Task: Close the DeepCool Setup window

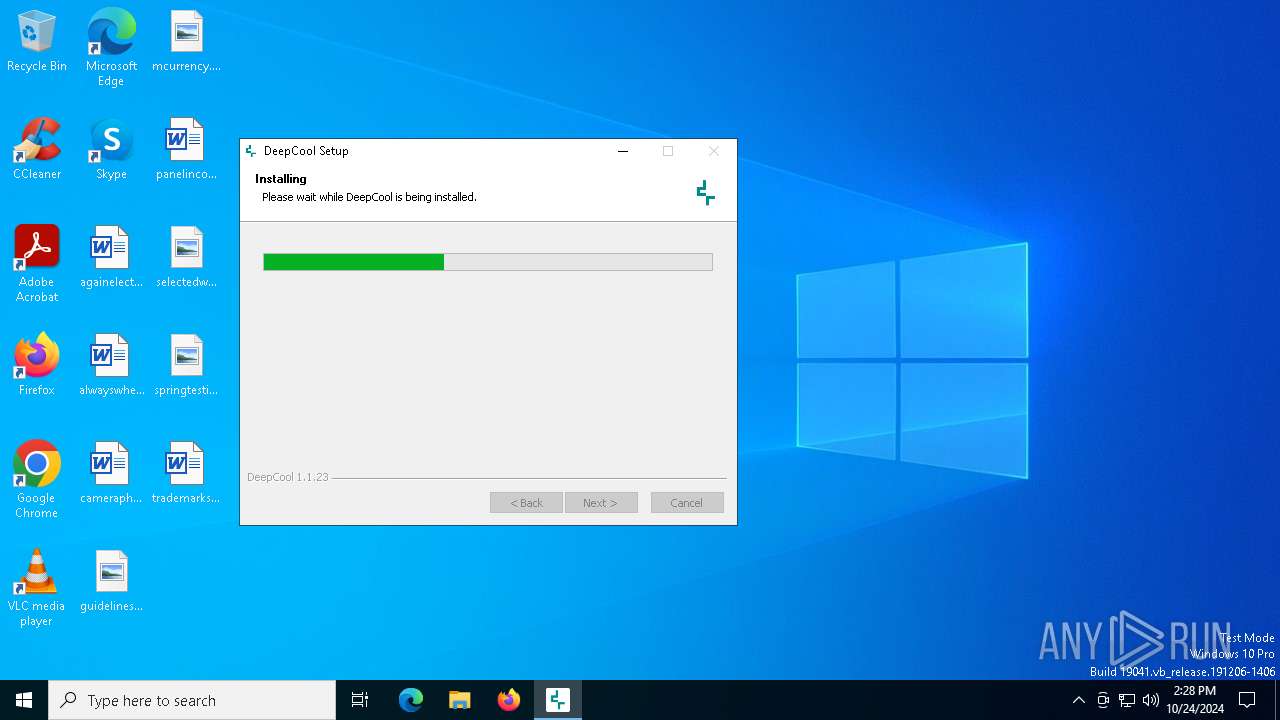Action: coord(714,151)
